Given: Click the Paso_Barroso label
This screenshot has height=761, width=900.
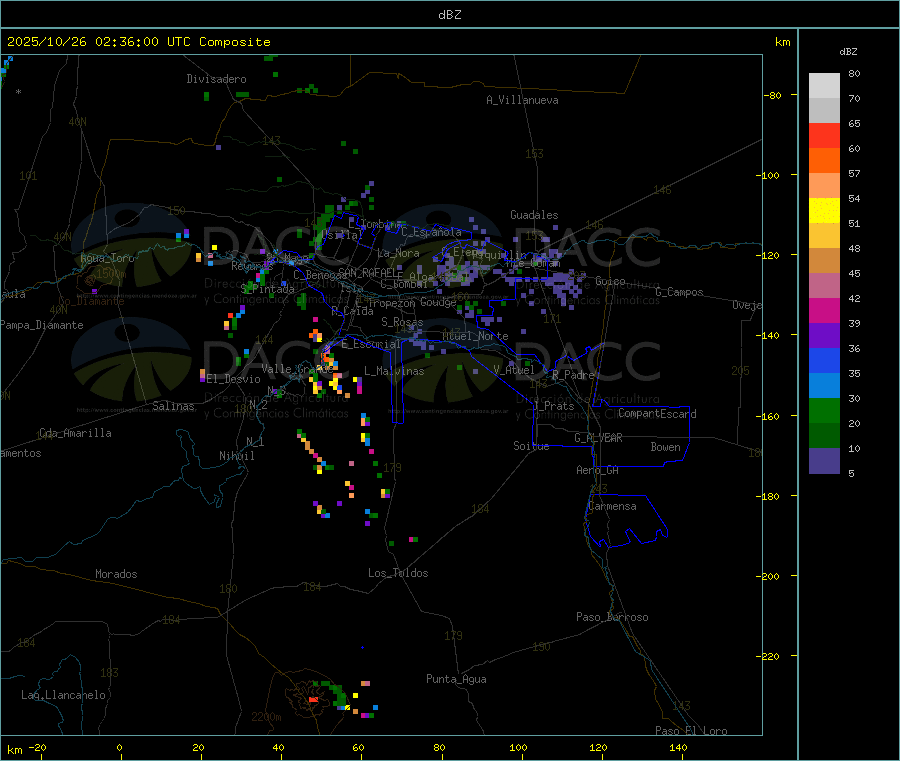Looking at the screenshot, I should 612,617.
